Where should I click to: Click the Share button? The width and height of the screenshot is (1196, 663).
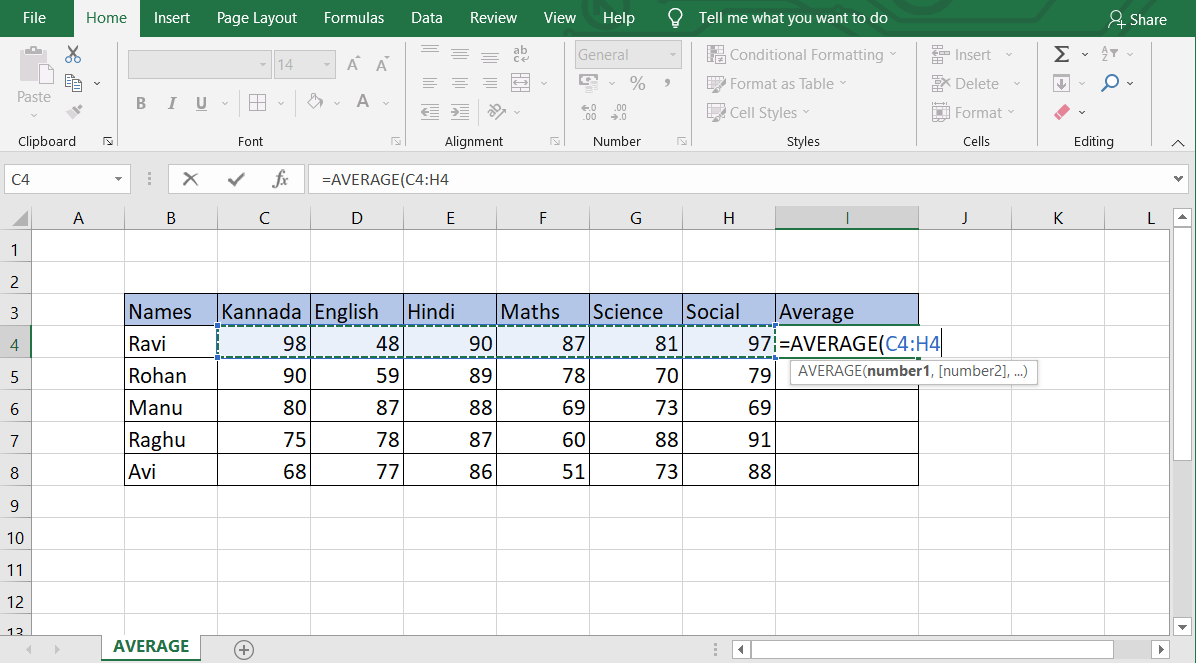pyautogui.click(x=1138, y=18)
